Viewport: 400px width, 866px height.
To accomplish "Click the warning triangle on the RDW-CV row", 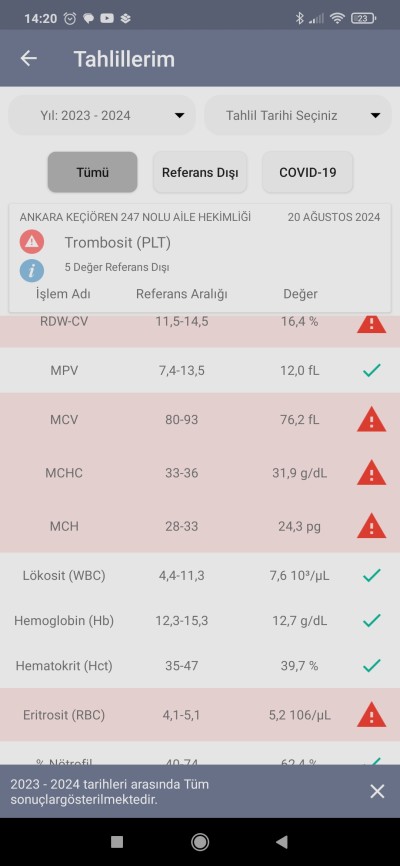I will point(371,324).
